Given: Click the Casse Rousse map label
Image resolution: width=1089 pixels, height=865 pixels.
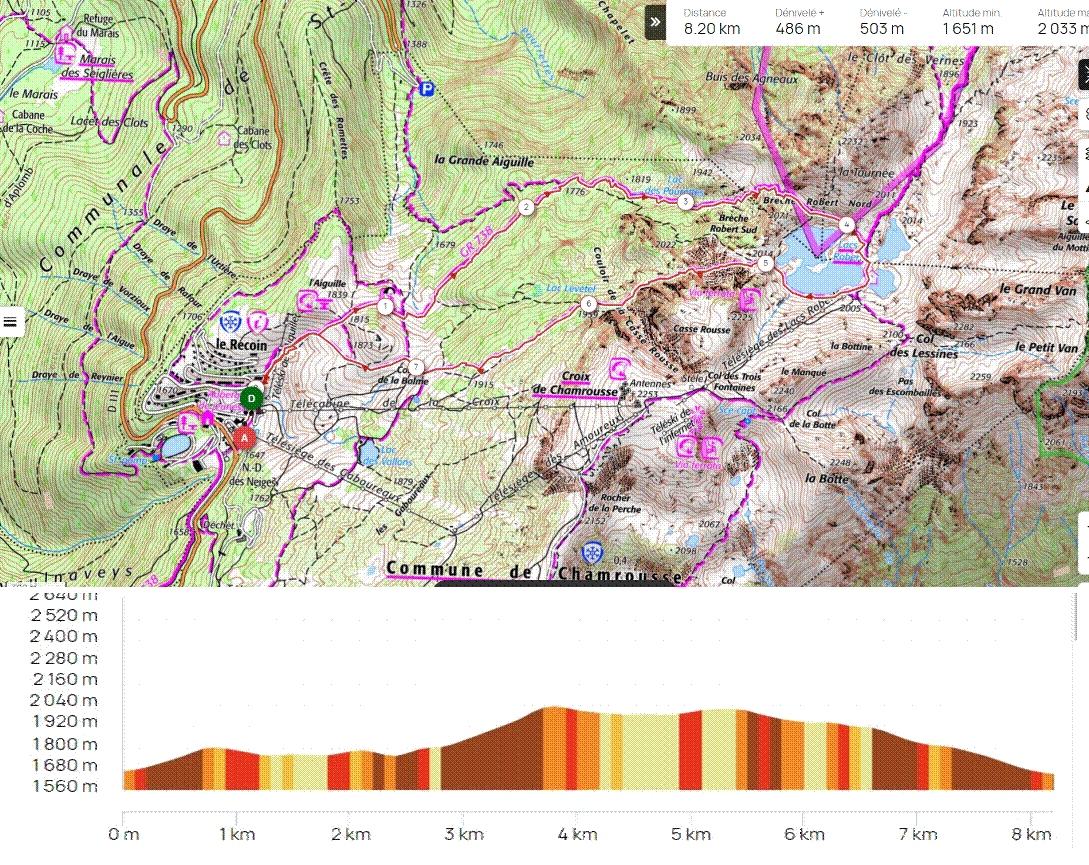Looking at the screenshot, I should click(x=701, y=329).
